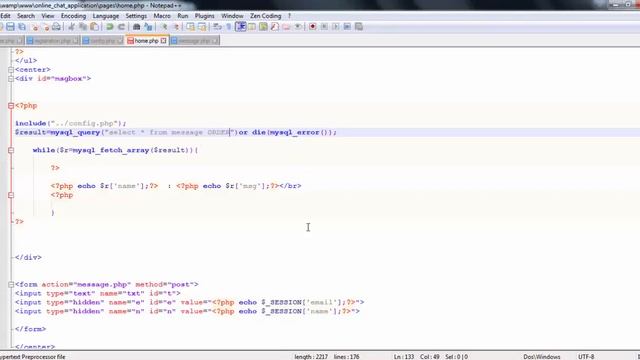Click the Redo arrow icon
Image resolution: width=640 pixels, height=360 pixels.
[x=121, y=27]
